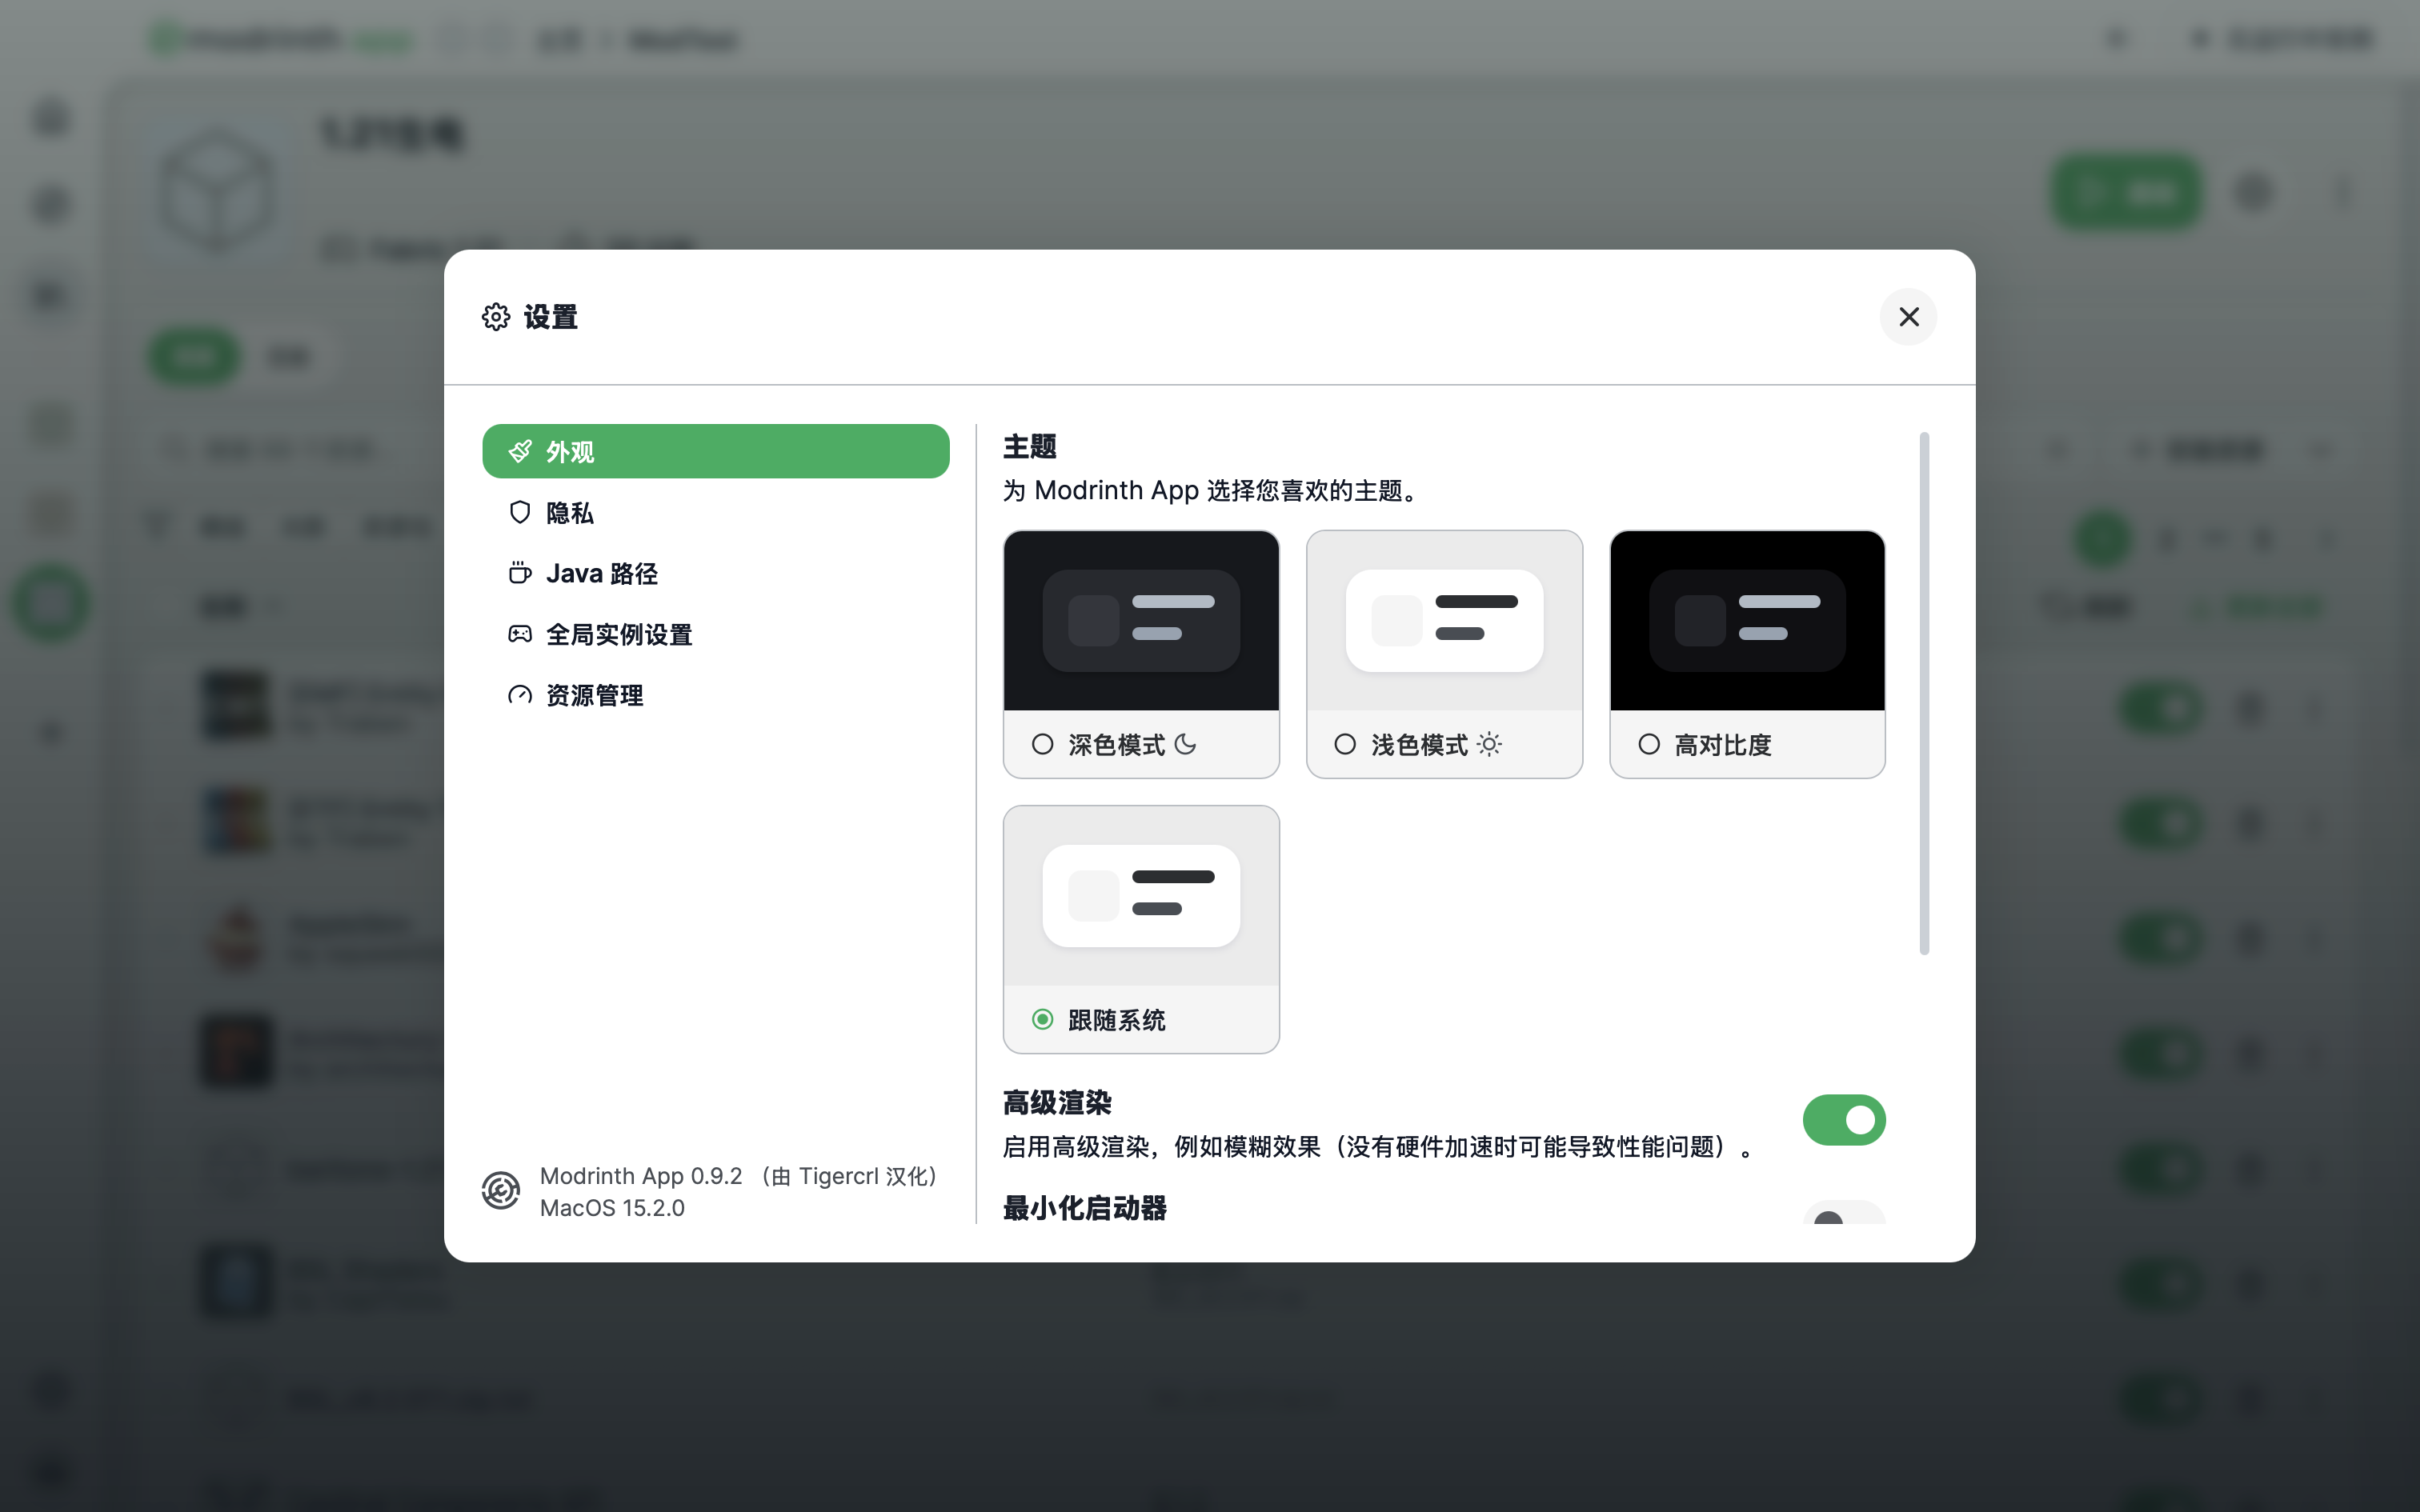Open the 外观 settings tab
This screenshot has width=2420, height=1512.
715,451
